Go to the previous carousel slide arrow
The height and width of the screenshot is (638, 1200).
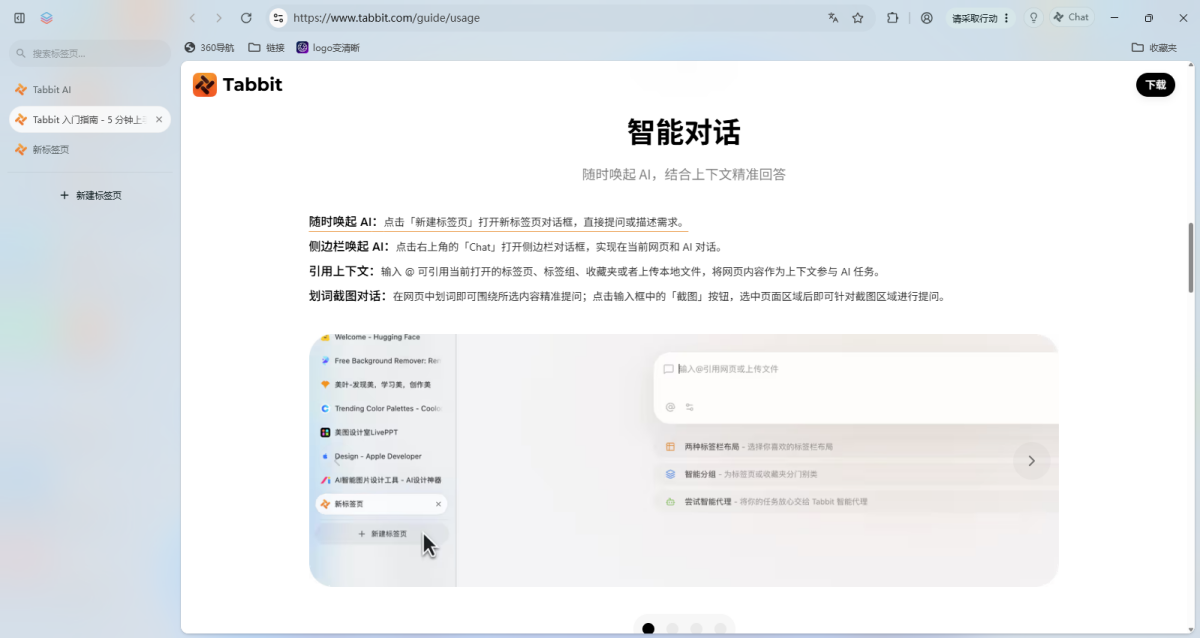click(337, 461)
